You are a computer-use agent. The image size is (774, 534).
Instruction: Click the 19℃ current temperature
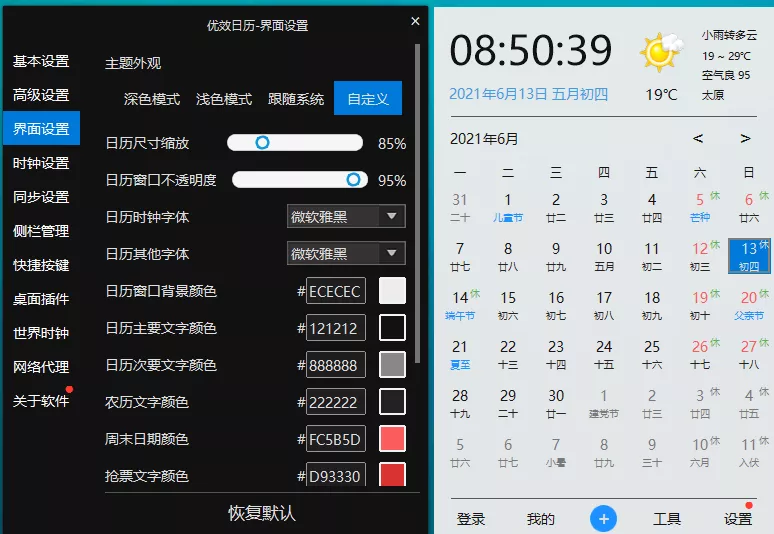click(x=661, y=94)
